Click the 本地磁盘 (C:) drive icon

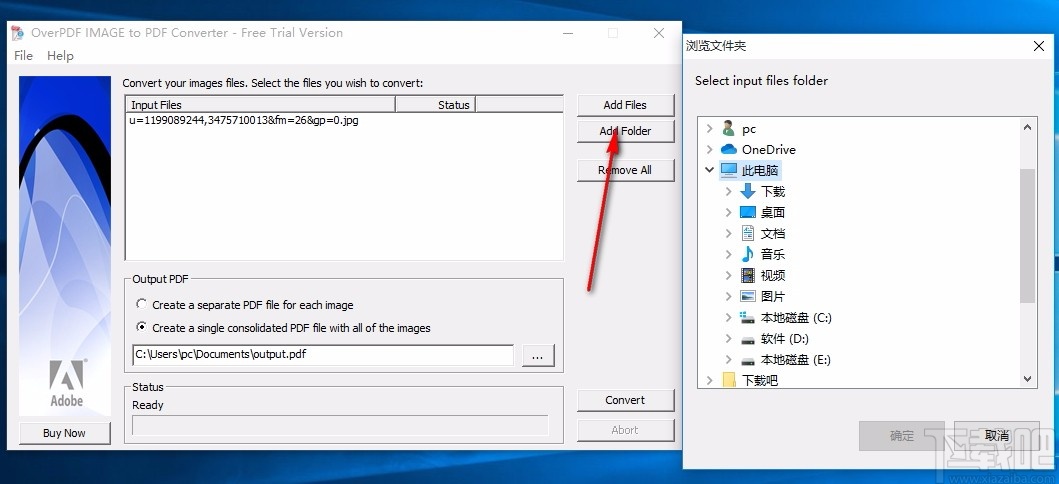pos(748,317)
